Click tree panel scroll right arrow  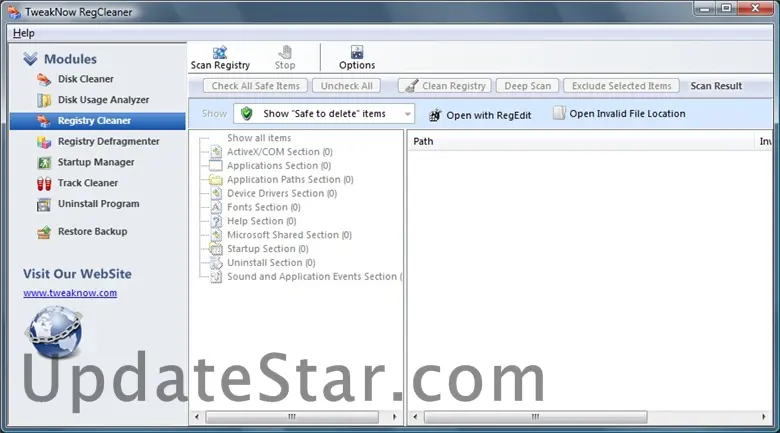394,417
